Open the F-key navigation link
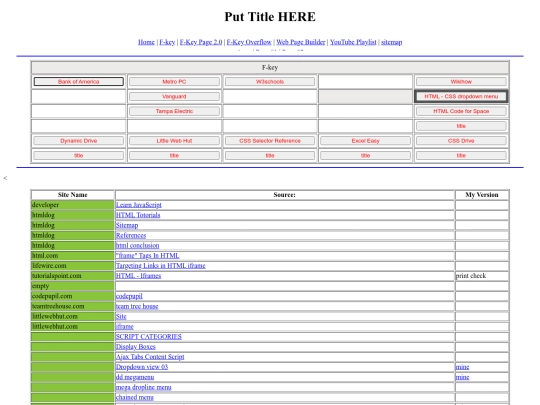 167,42
